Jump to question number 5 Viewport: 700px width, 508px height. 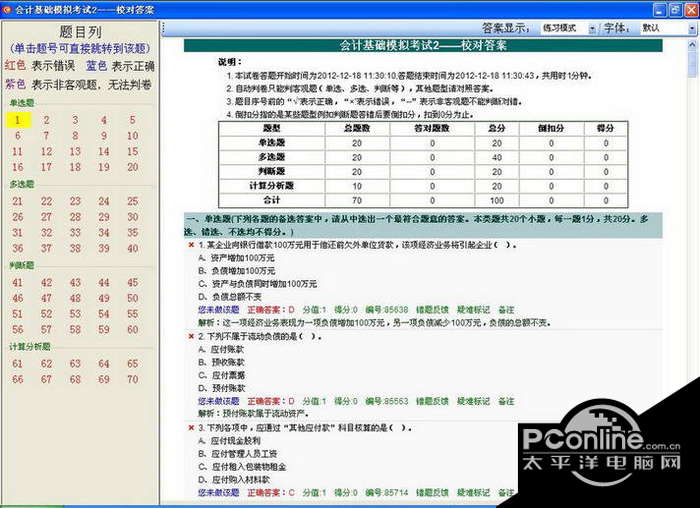133,120
